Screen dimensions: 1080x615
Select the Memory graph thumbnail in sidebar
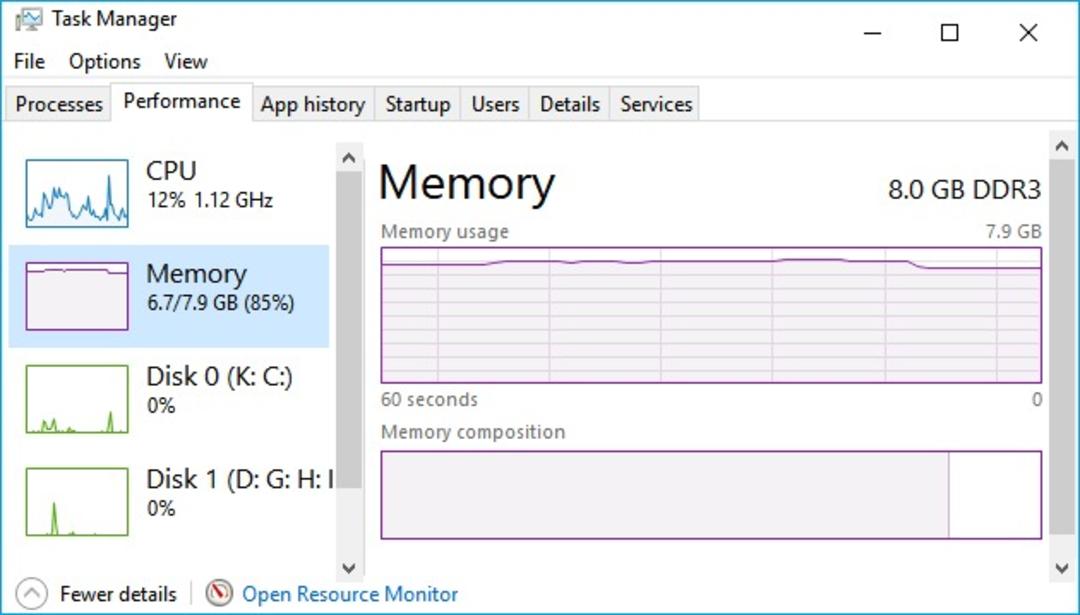tap(77, 296)
